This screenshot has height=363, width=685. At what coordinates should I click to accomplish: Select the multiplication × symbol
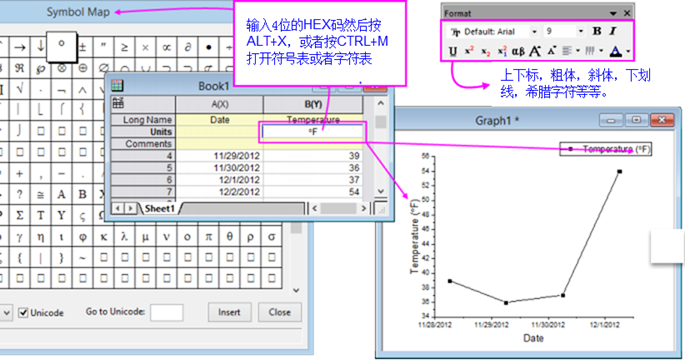pos(145,47)
